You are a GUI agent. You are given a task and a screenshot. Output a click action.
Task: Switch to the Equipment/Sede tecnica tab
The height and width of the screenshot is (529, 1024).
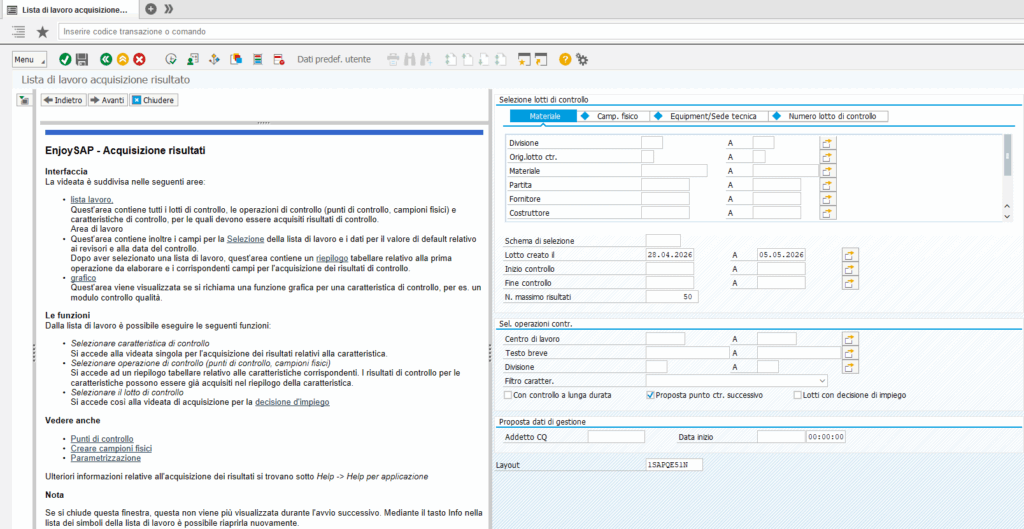tap(710, 116)
